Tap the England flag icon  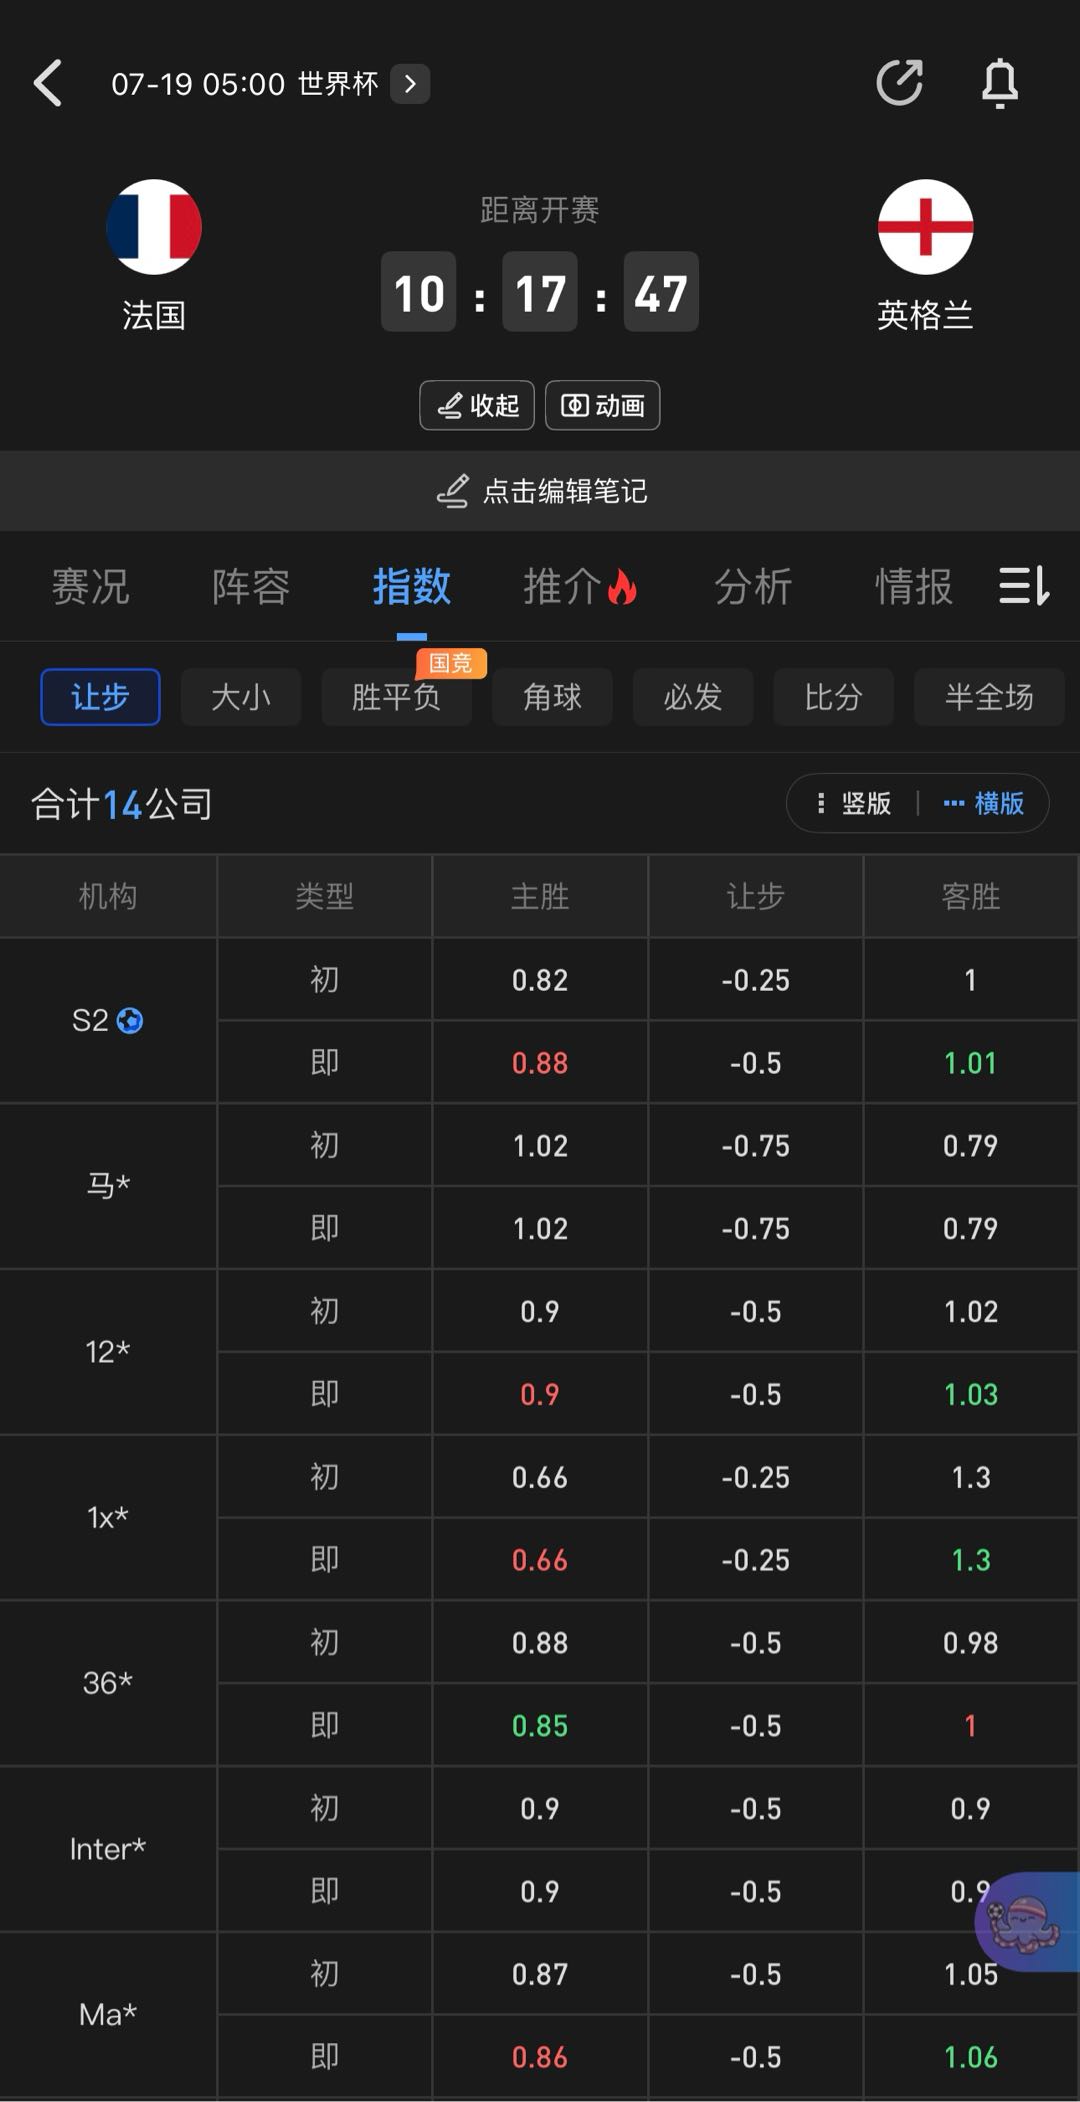(925, 227)
